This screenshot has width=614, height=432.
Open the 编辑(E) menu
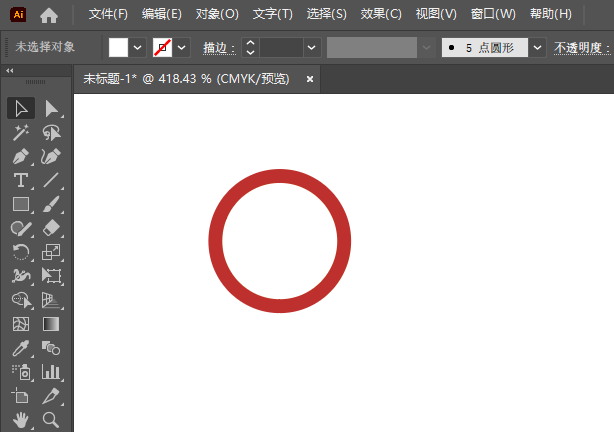(162, 14)
